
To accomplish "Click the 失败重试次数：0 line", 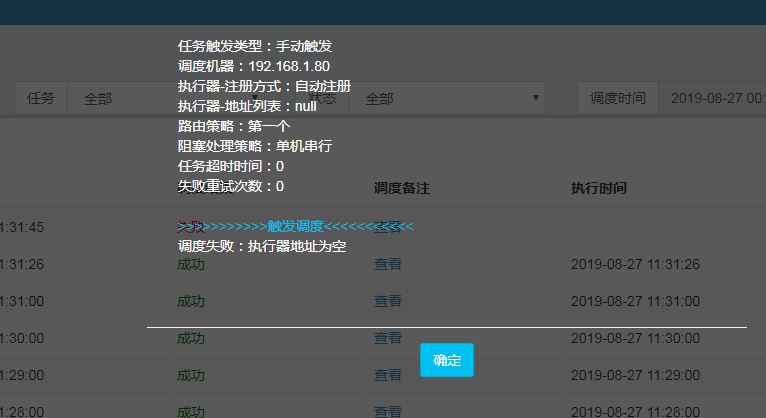I will pos(231,186).
